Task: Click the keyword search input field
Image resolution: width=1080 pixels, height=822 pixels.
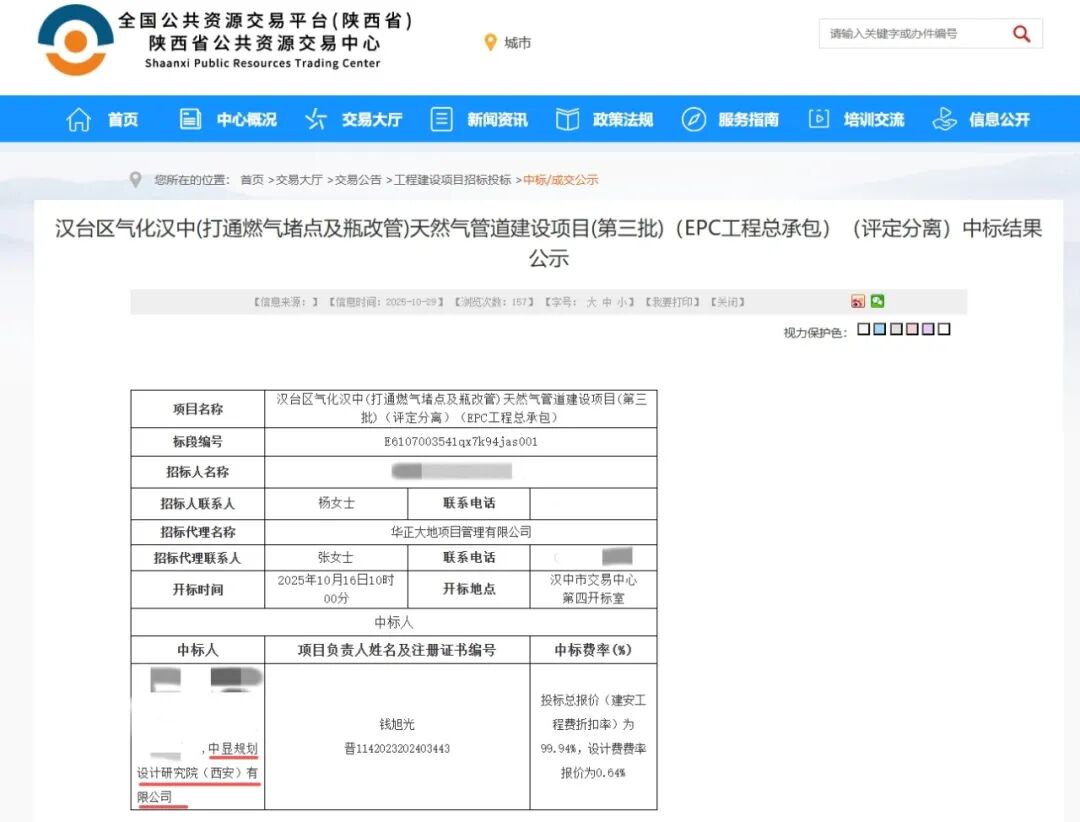Action: 910,34
